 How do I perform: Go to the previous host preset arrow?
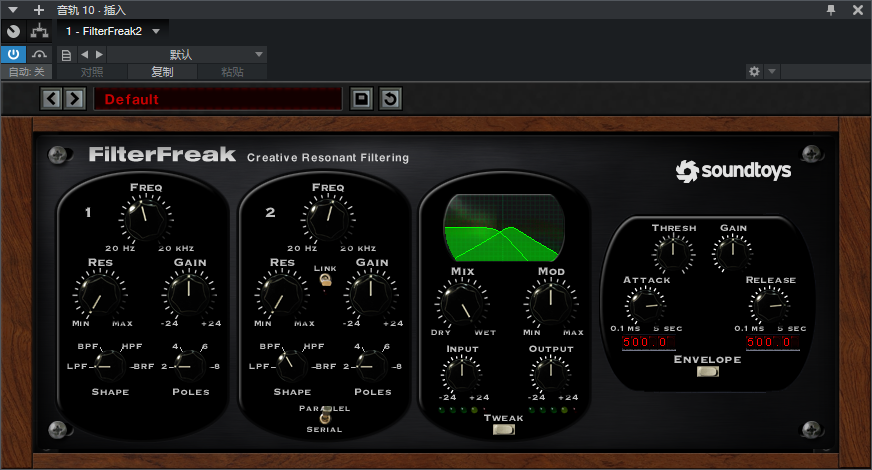click(85, 55)
